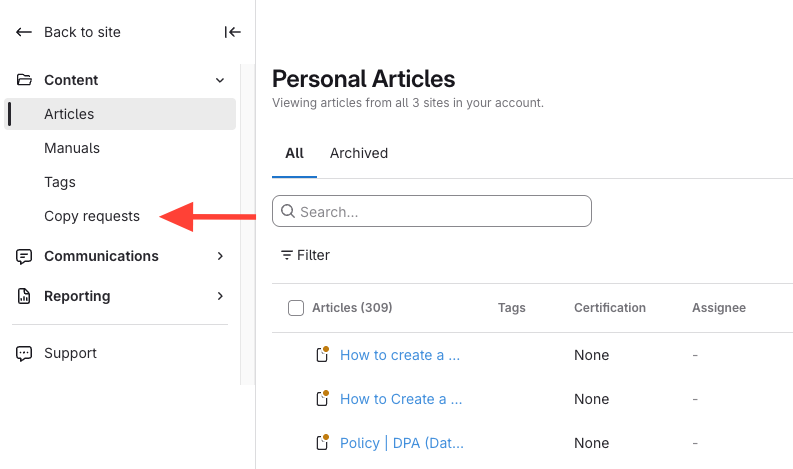The height and width of the screenshot is (469, 793).
Task: Switch to the Archived tab
Action: tap(359, 153)
